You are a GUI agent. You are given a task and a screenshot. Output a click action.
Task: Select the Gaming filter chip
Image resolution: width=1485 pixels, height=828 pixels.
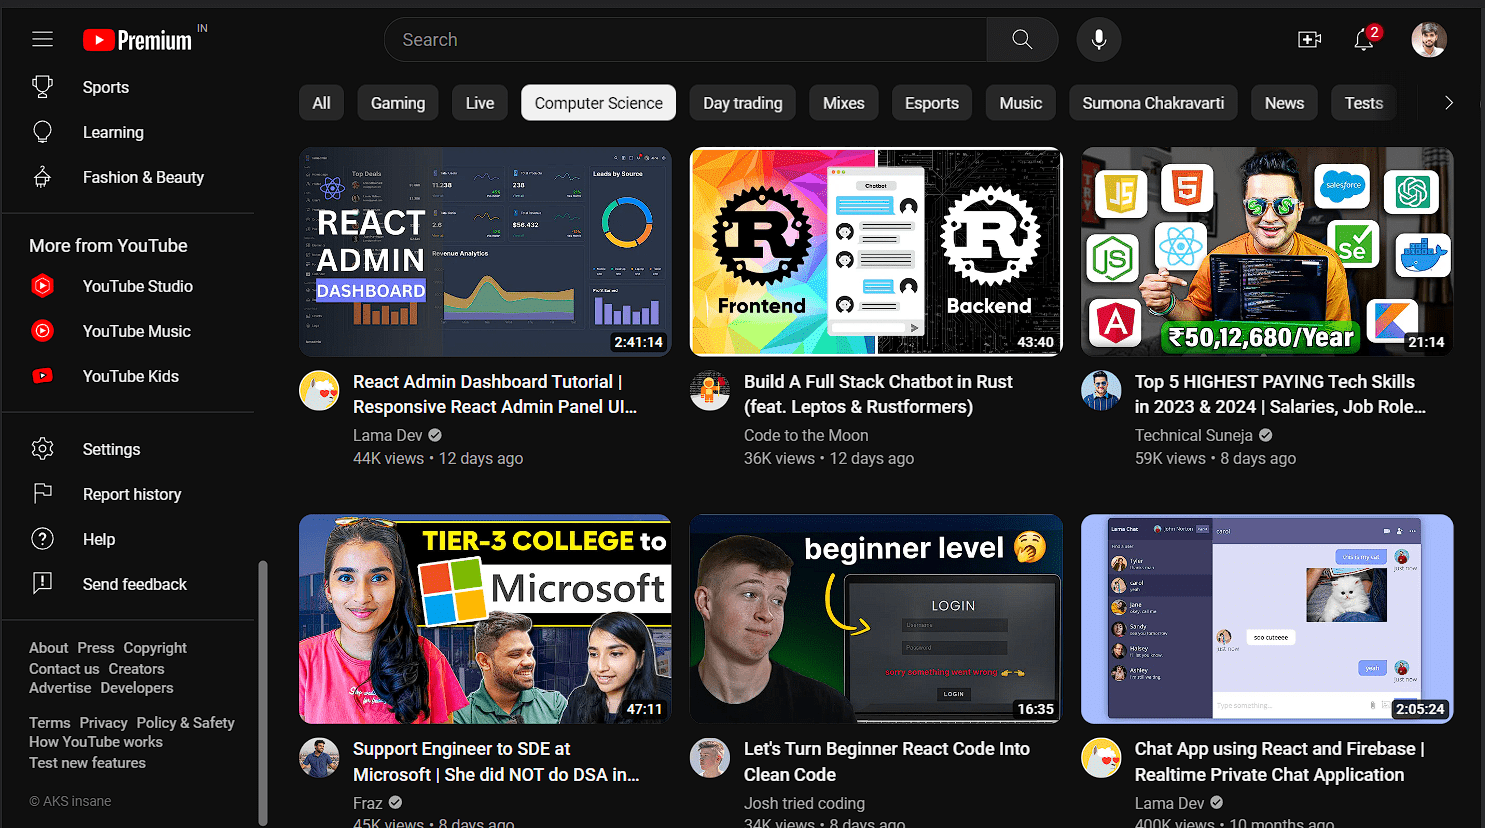click(x=397, y=103)
